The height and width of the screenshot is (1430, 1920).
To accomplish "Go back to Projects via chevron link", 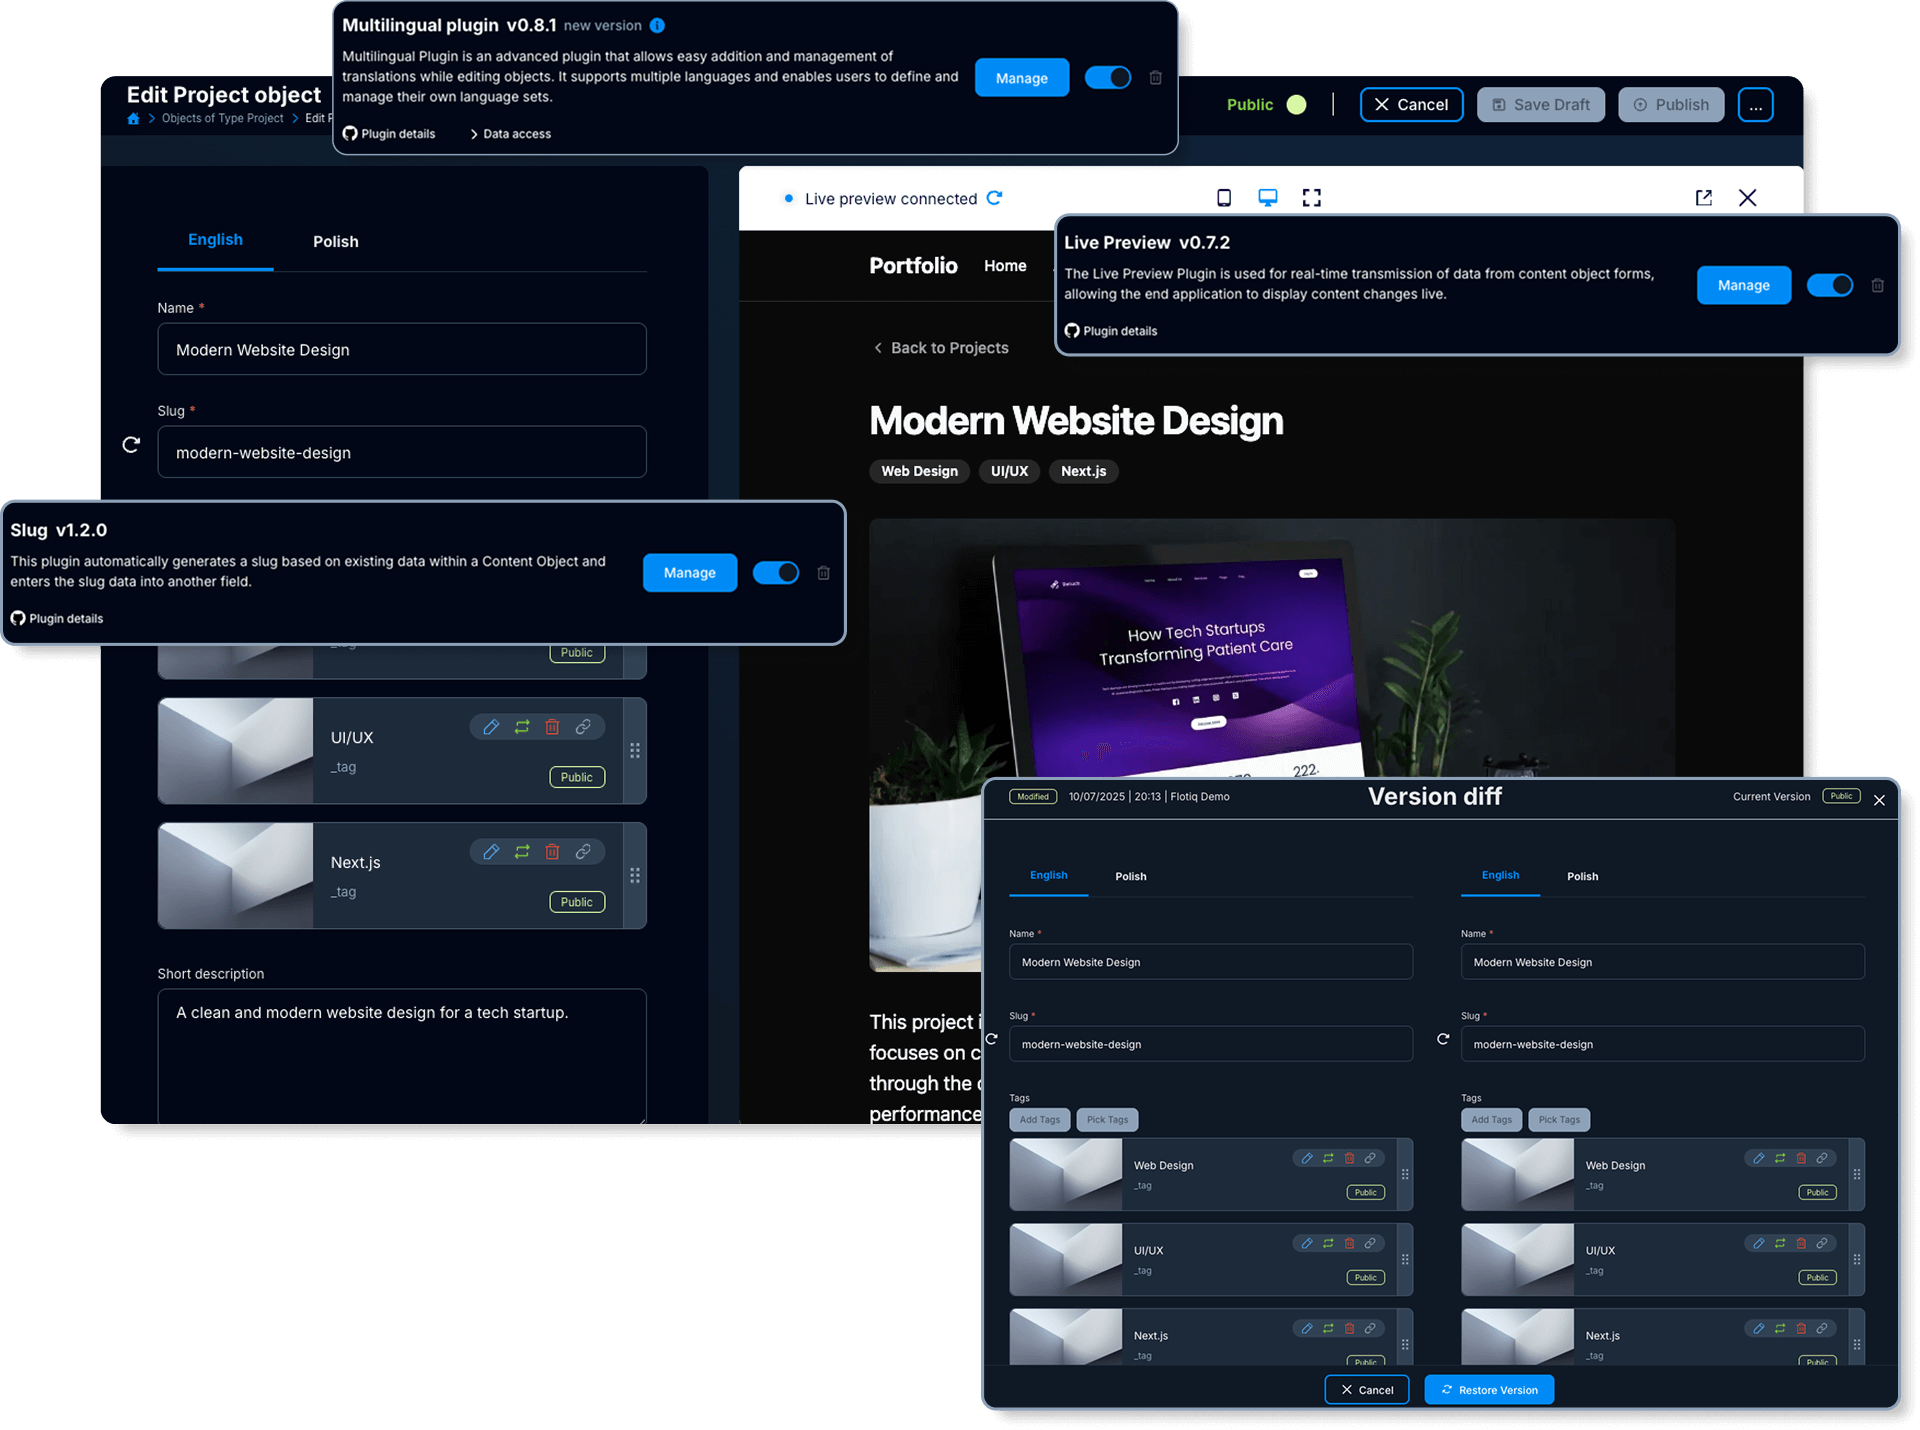I will click(940, 348).
